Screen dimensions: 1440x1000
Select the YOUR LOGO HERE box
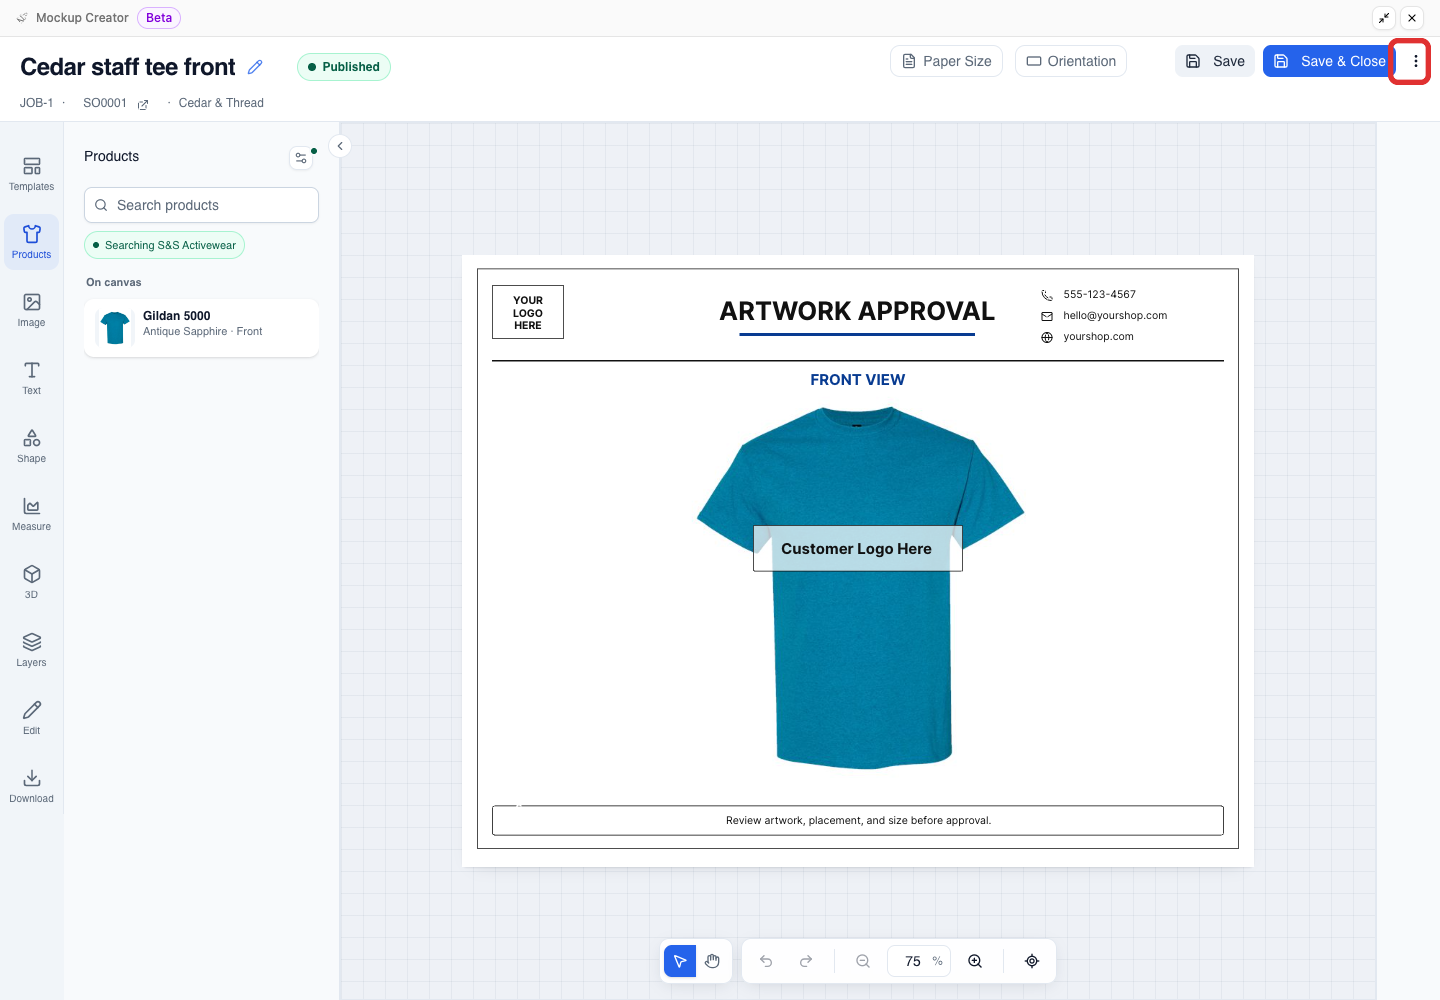point(528,312)
